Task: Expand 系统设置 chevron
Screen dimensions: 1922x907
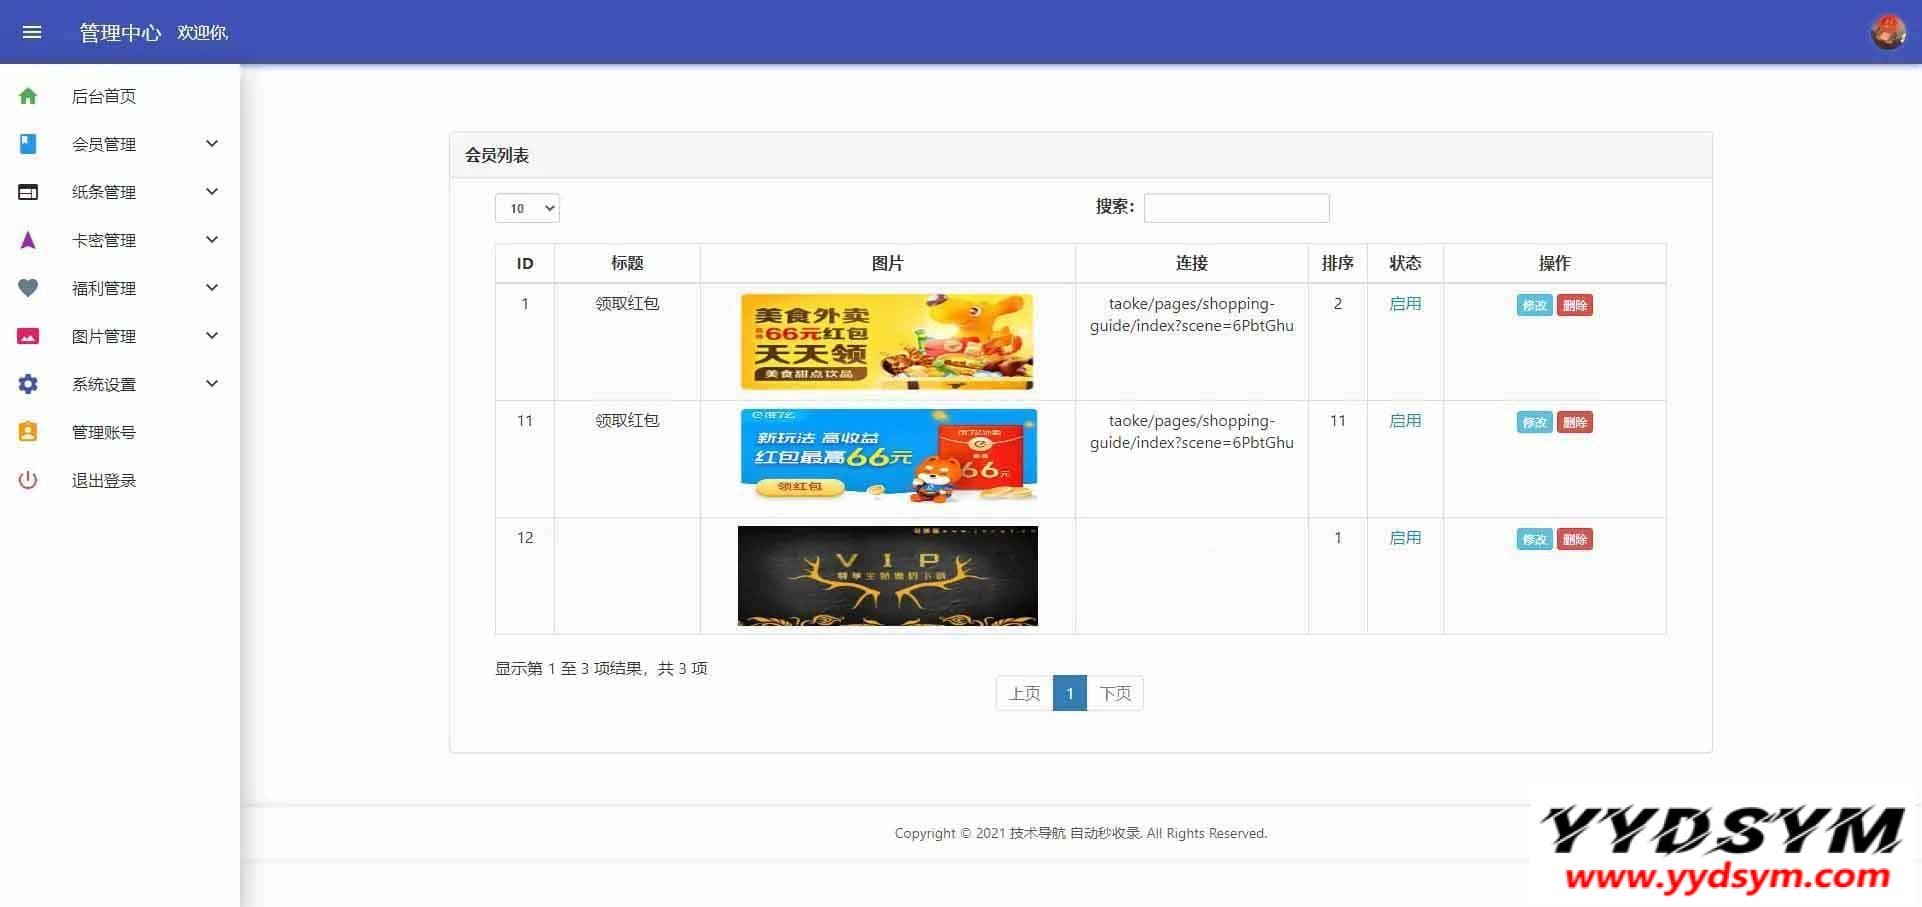Action: [x=212, y=384]
